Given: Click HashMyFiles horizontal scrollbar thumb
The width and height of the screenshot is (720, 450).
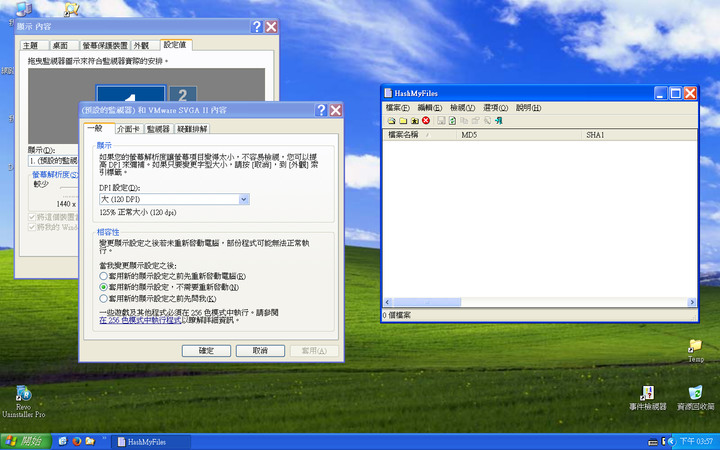Looking at the screenshot, I should (x=427, y=302).
